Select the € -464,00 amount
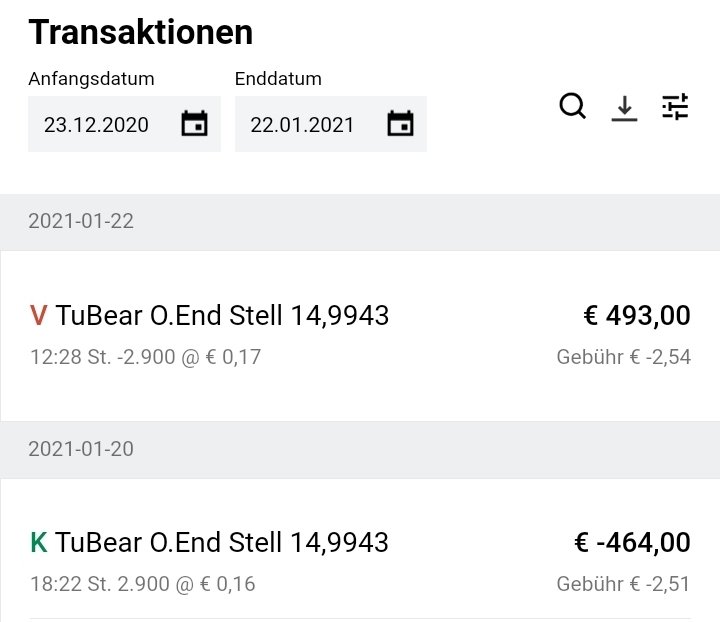720x622 pixels. click(632, 543)
